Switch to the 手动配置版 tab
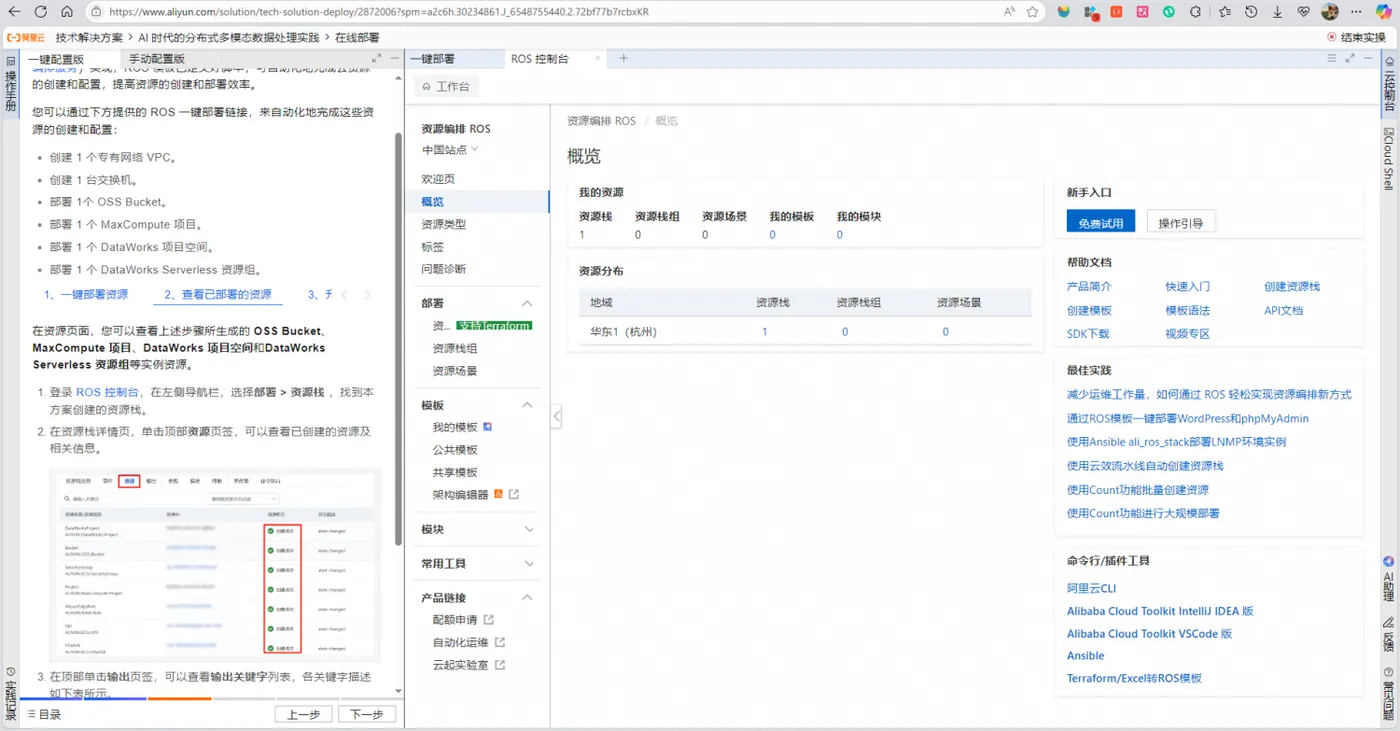 [x=157, y=59]
